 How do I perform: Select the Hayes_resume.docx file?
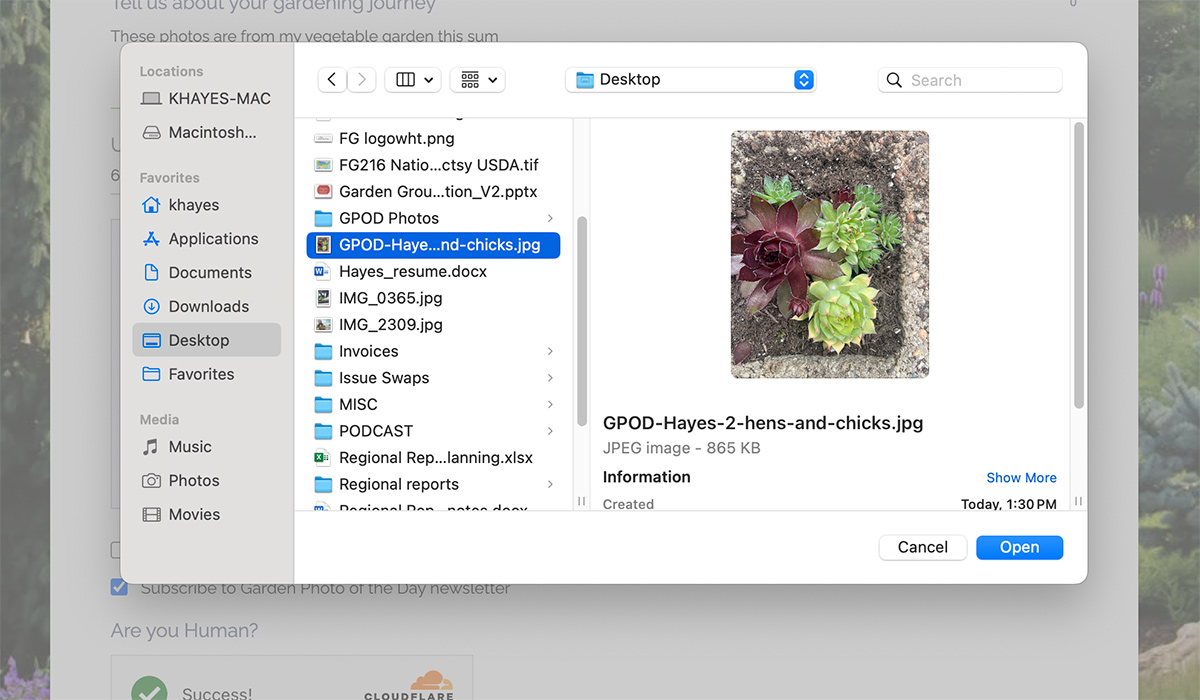pyautogui.click(x=412, y=271)
